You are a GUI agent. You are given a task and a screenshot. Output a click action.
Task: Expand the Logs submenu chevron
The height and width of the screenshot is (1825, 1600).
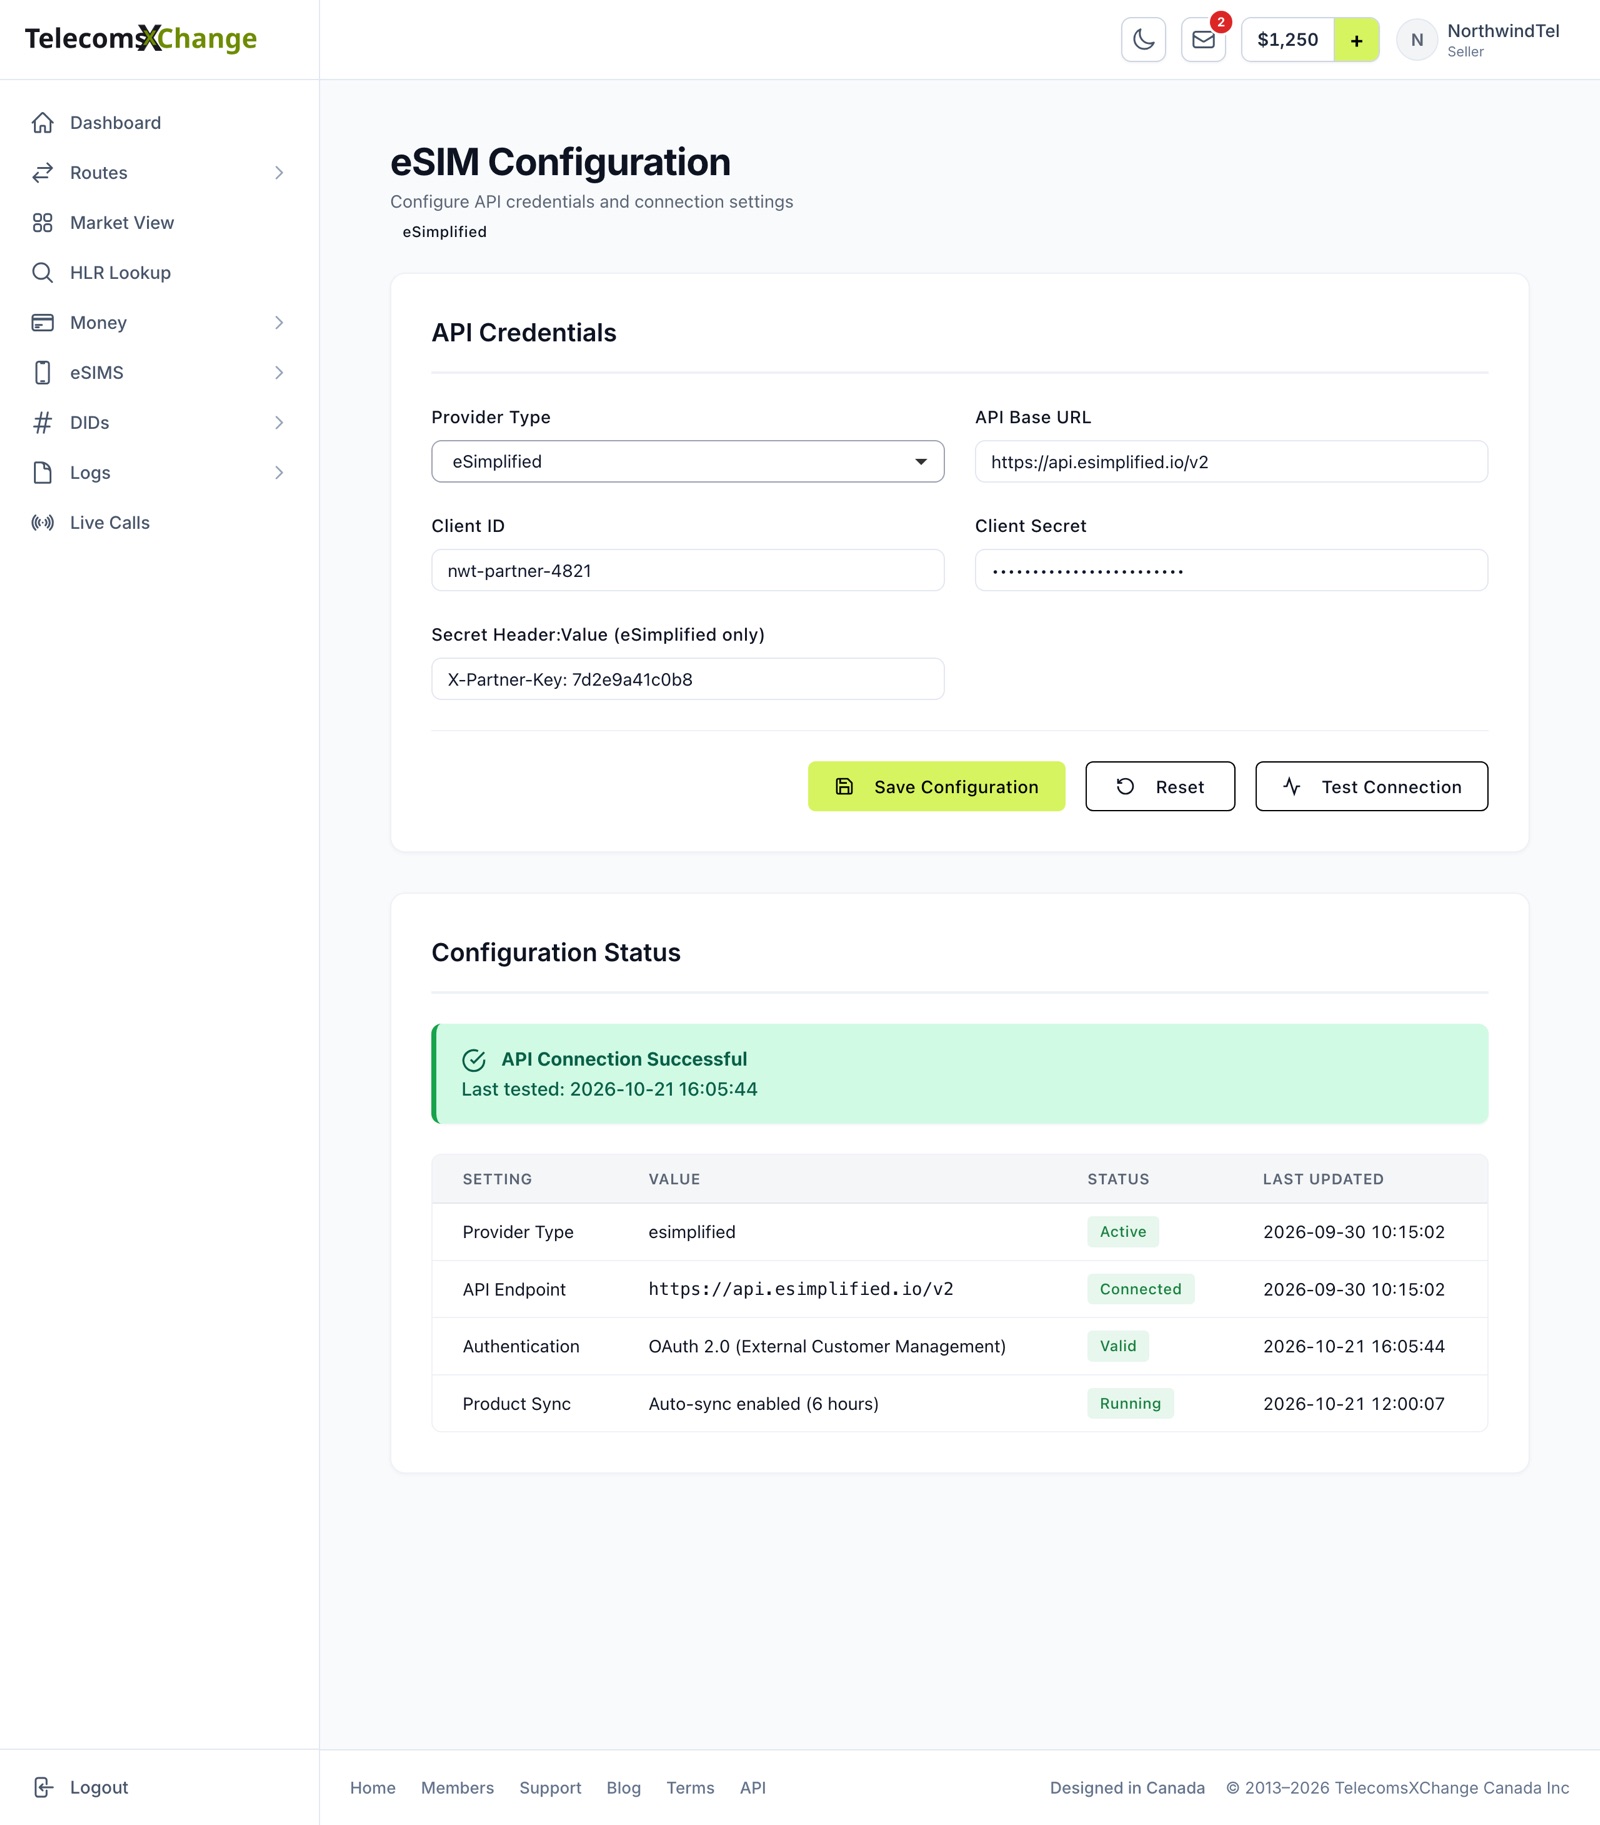pyautogui.click(x=279, y=473)
